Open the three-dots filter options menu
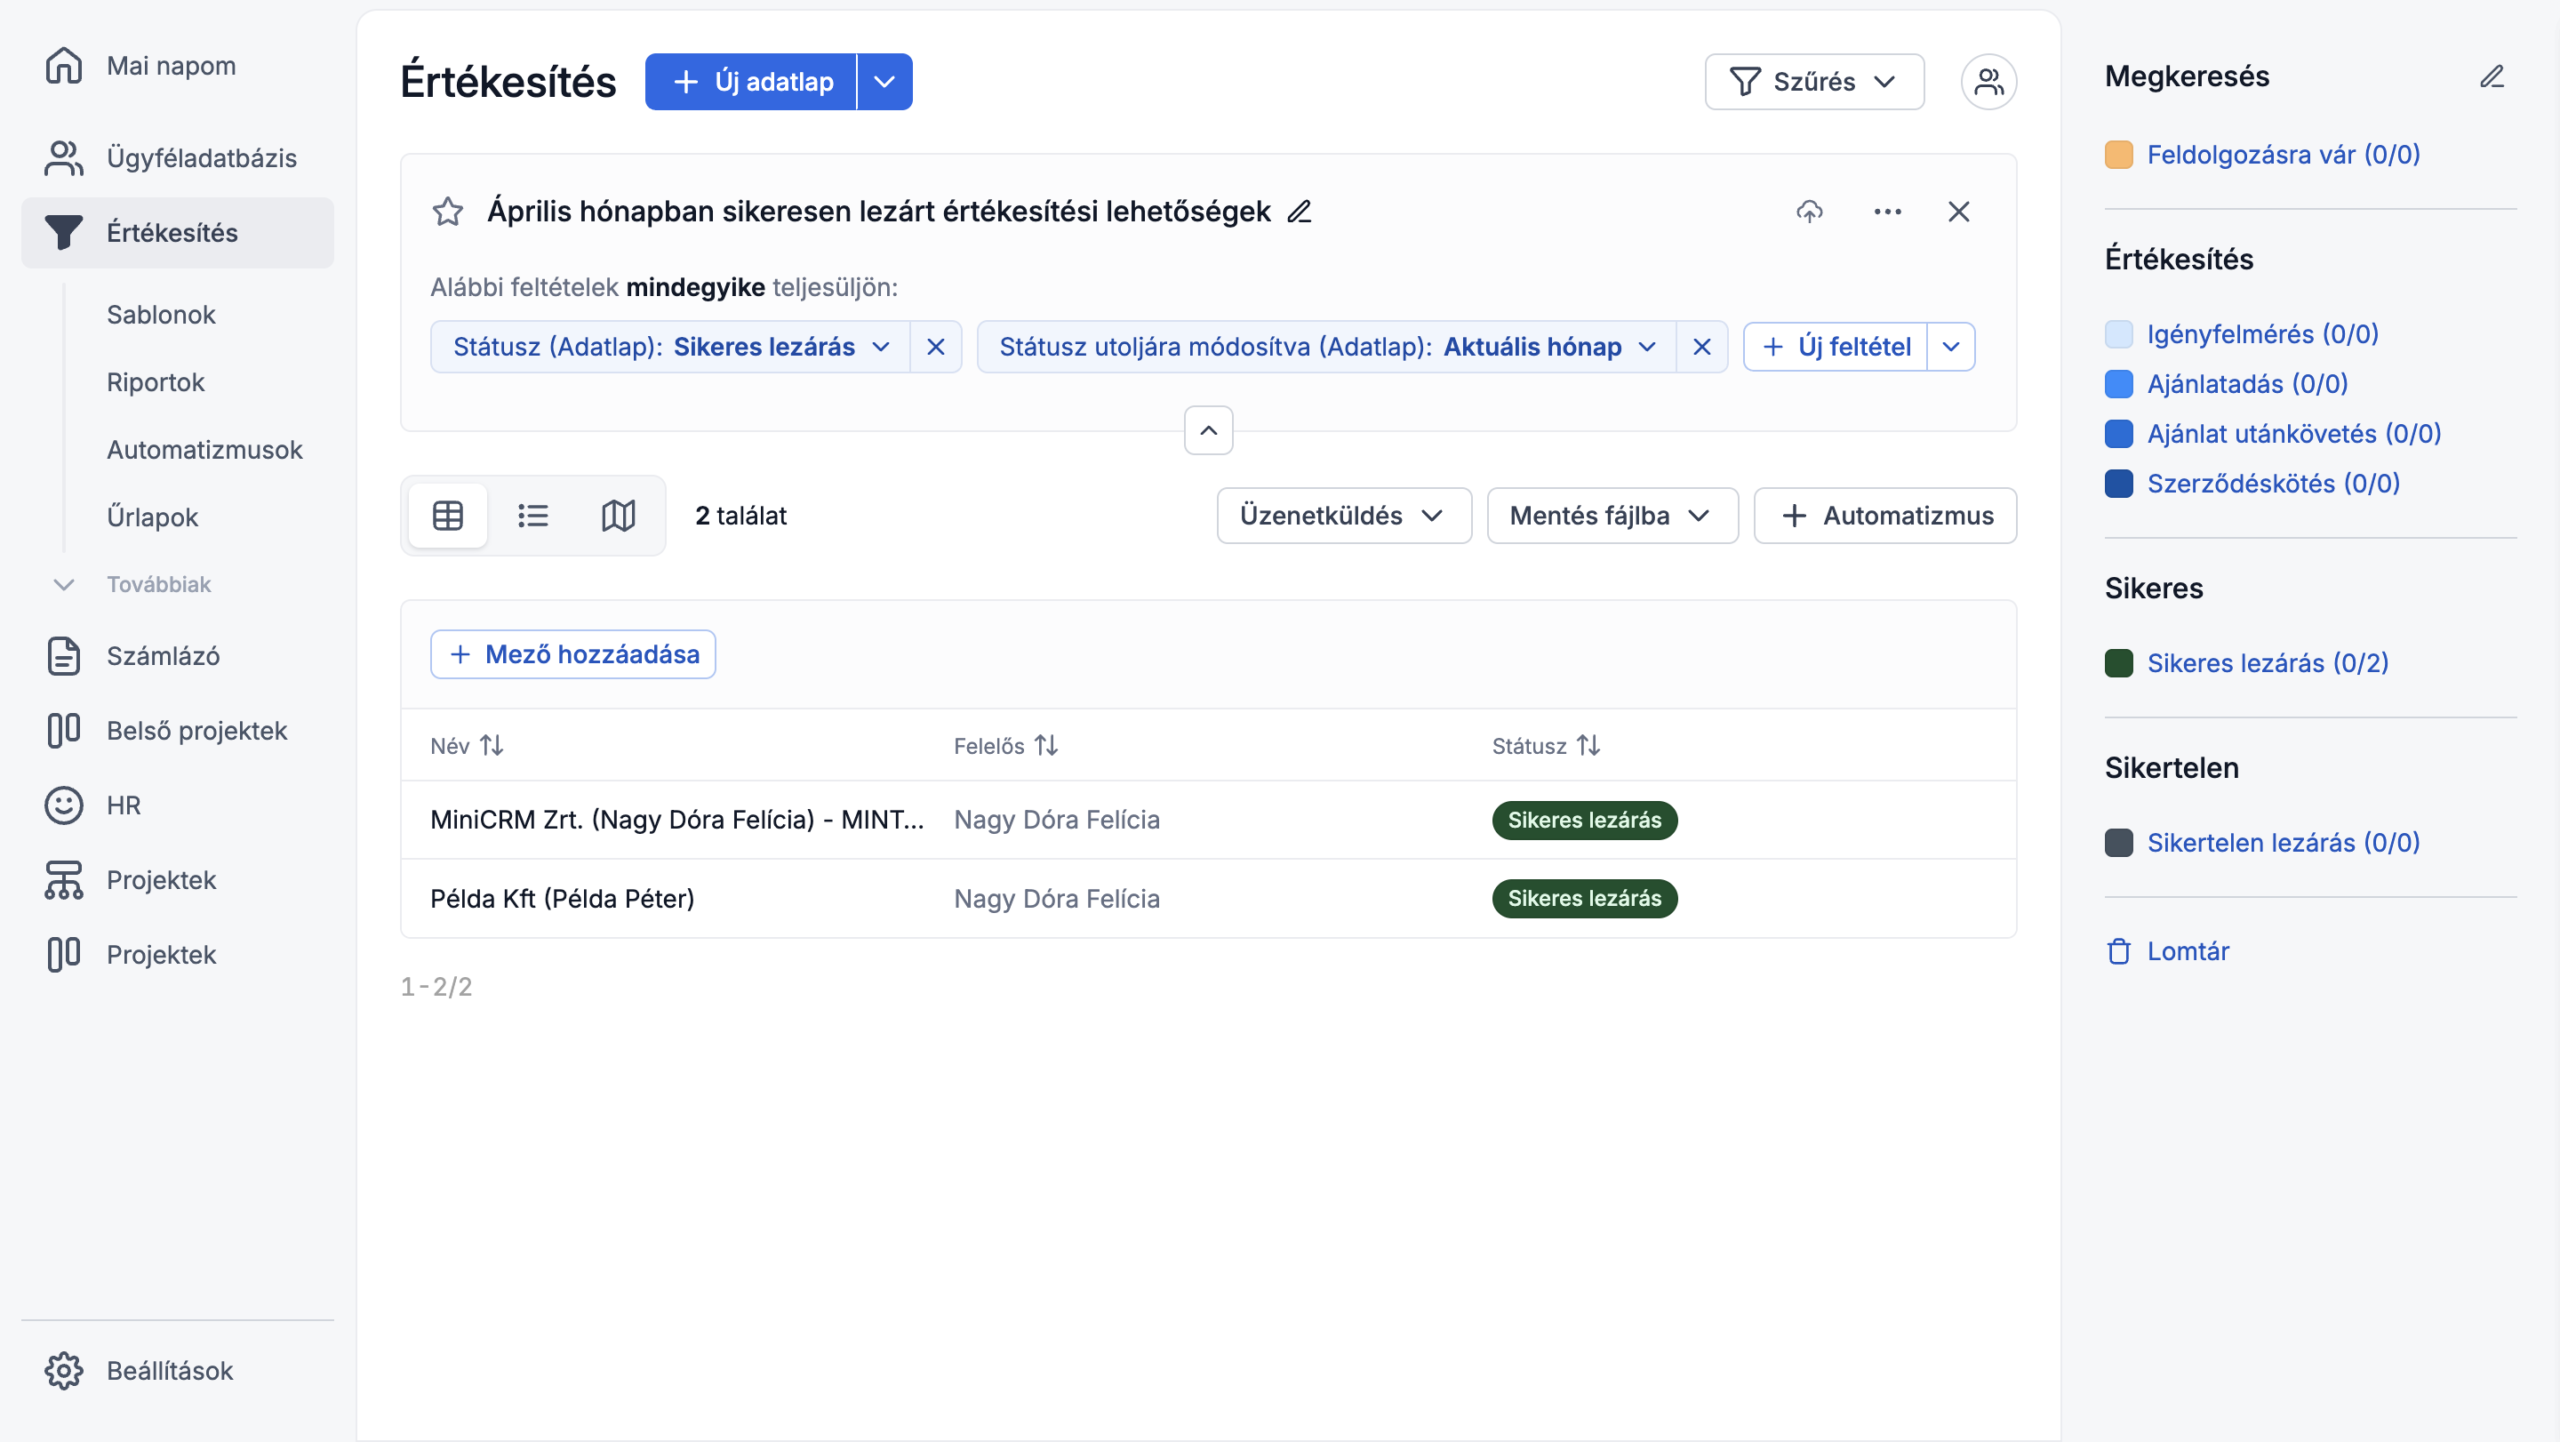 click(x=1887, y=212)
